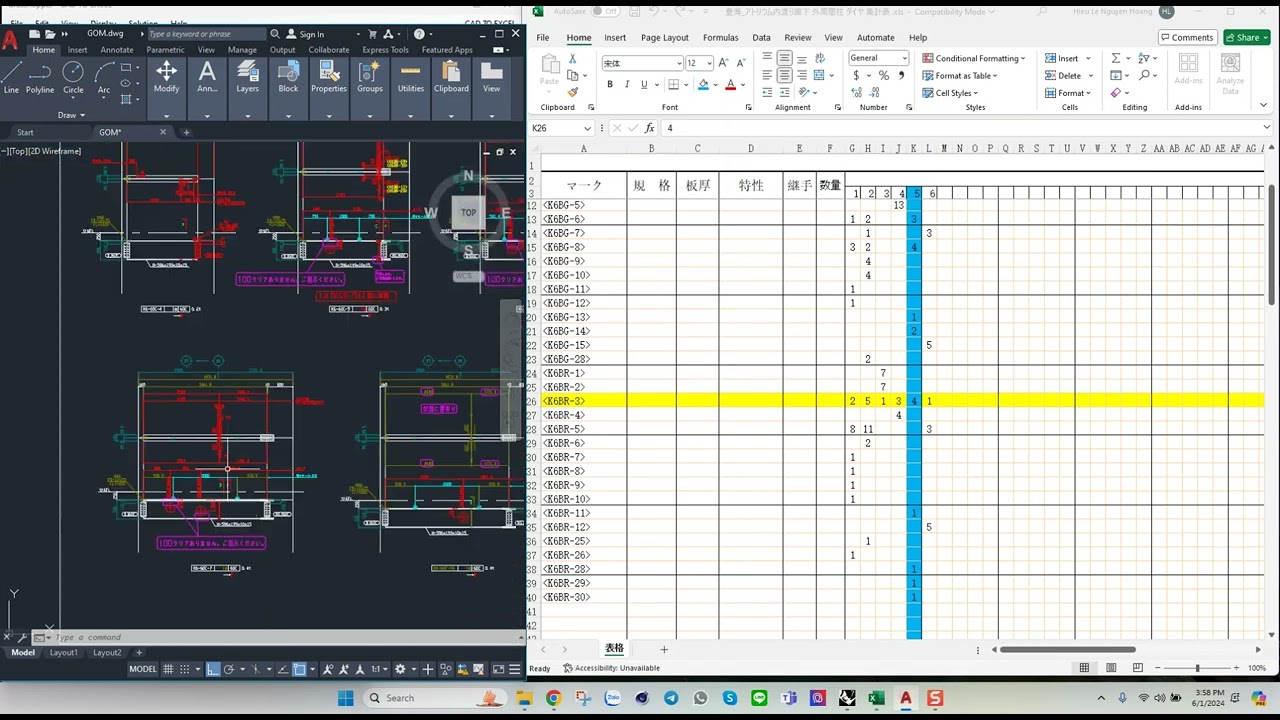
Task: Click the AutoSum sigma icon
Action: tap(1116, 59)
